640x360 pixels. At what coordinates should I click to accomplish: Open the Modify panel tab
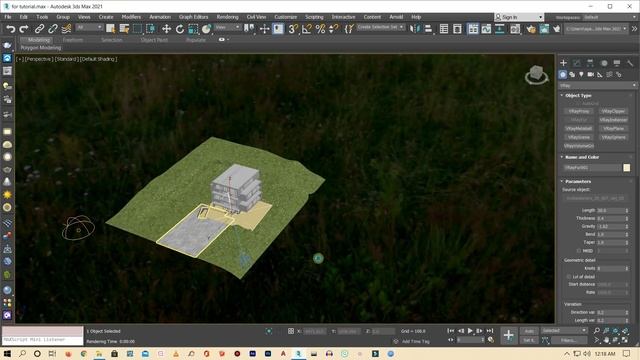(x=577, y=63)
